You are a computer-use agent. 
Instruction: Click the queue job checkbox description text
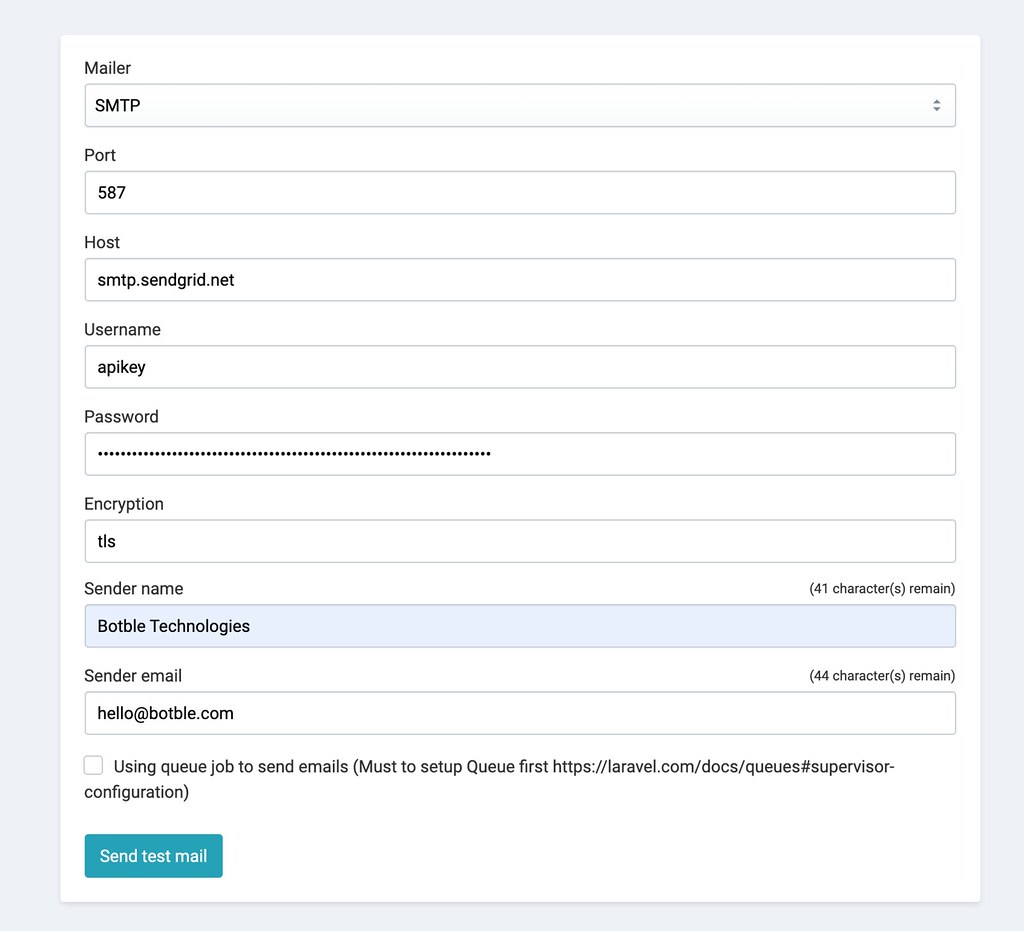489,779
